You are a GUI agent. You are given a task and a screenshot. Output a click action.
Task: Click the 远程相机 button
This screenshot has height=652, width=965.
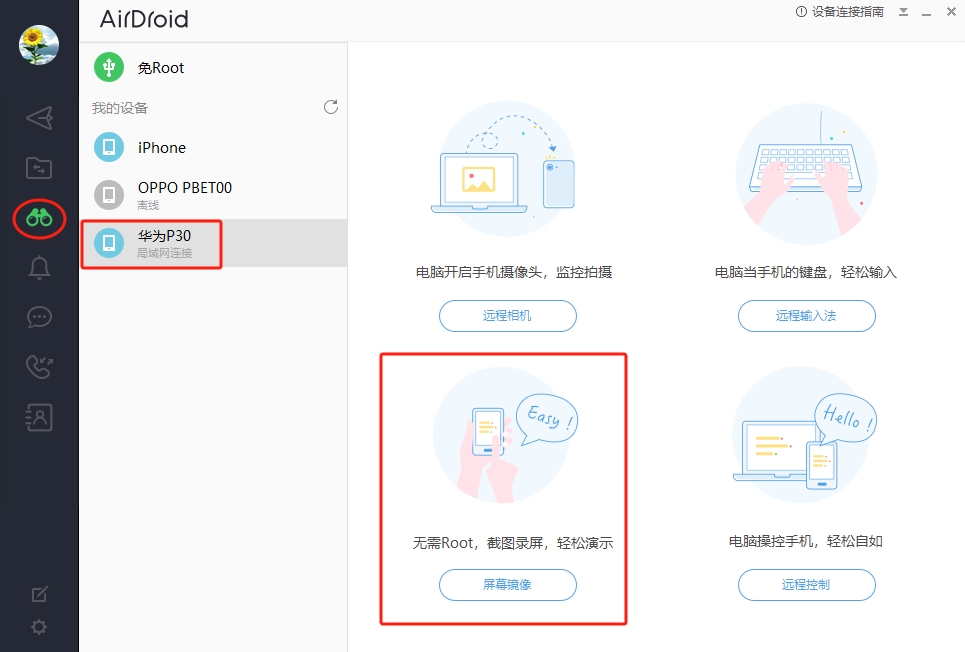click(508, 316)
